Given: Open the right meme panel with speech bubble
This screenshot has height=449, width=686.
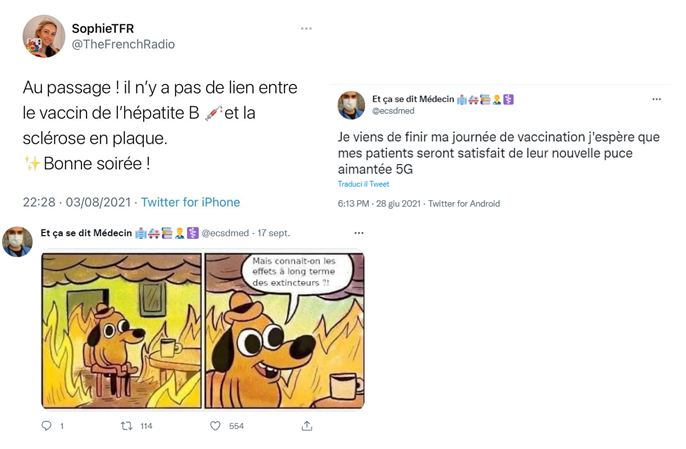Looking at the screenshot, I should [284, 330].
